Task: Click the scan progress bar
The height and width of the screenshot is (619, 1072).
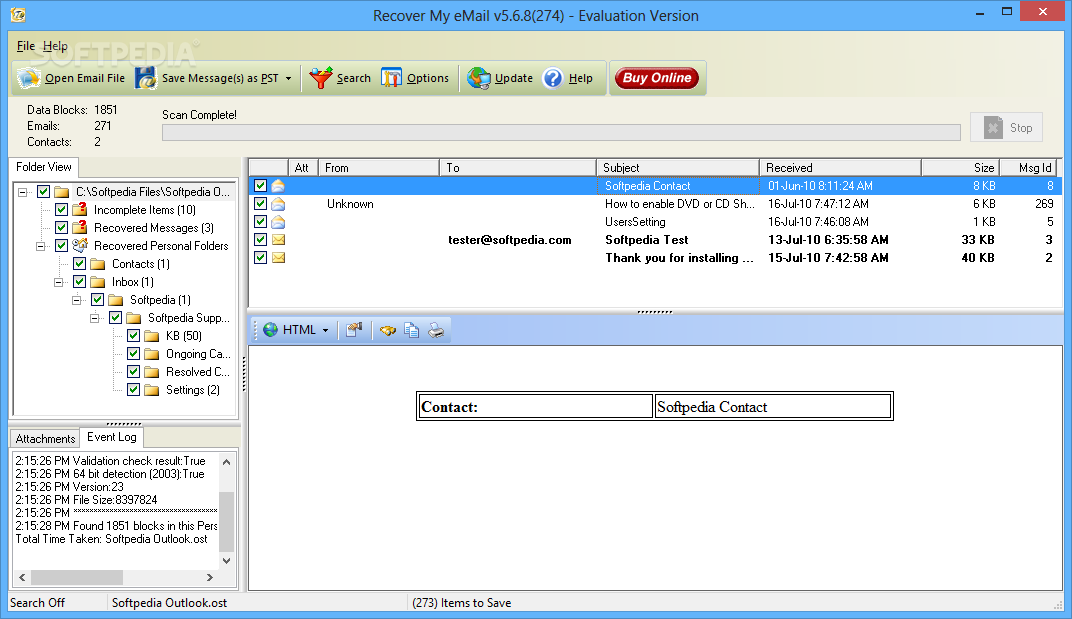Action: coord(561,133)
